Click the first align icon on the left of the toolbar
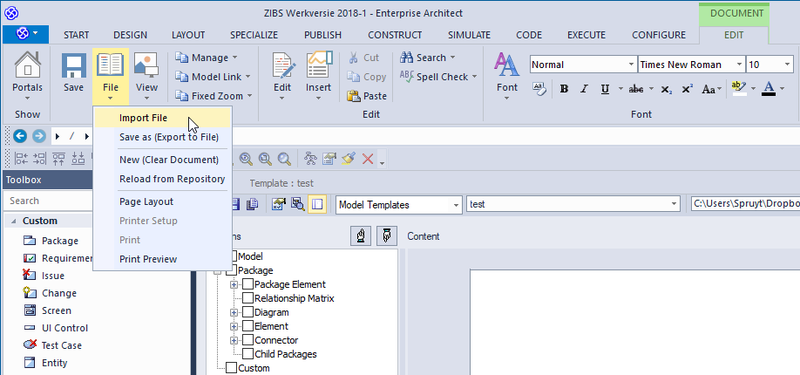The height and width of the screenshot is (375, 800). pos(21,159)
